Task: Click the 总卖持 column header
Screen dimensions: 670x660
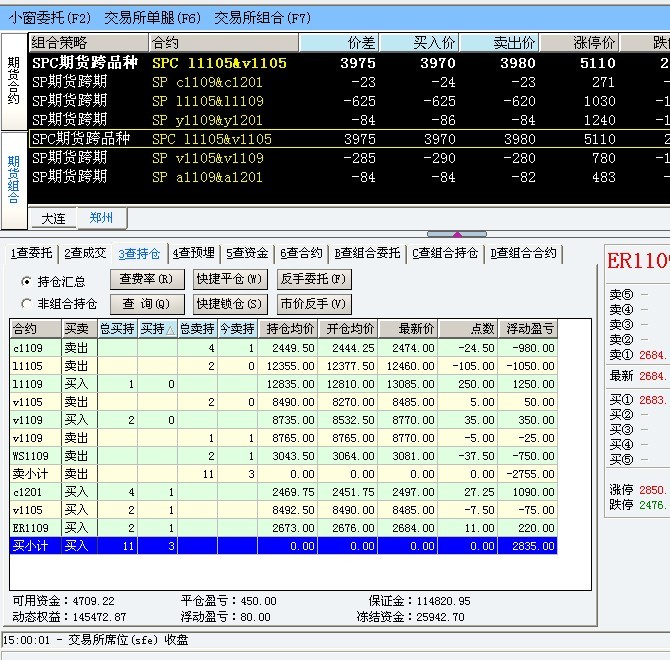Action: [x=197, y=329]
